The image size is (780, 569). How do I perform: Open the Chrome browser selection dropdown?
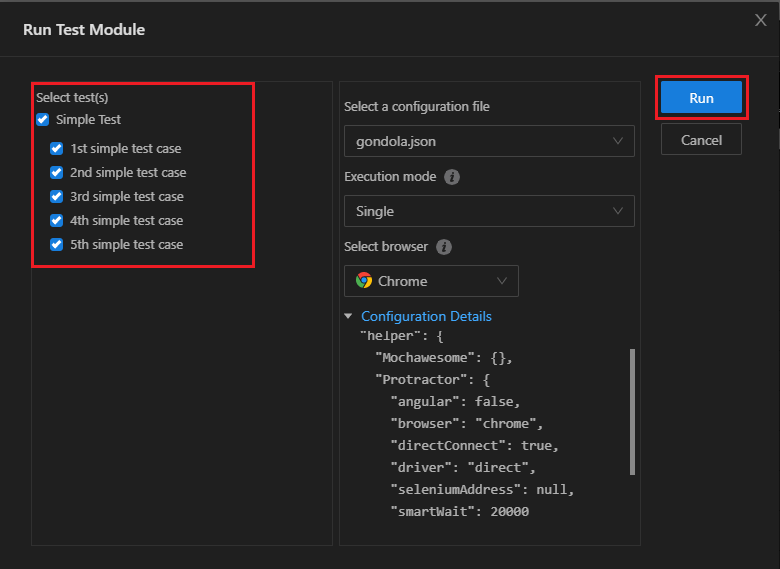[431, 281]
